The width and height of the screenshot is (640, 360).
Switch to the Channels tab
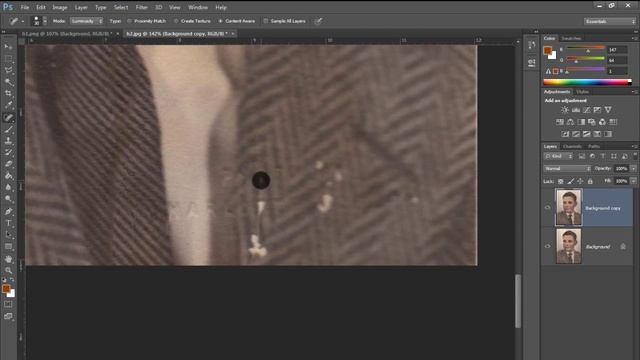point(572,146)
